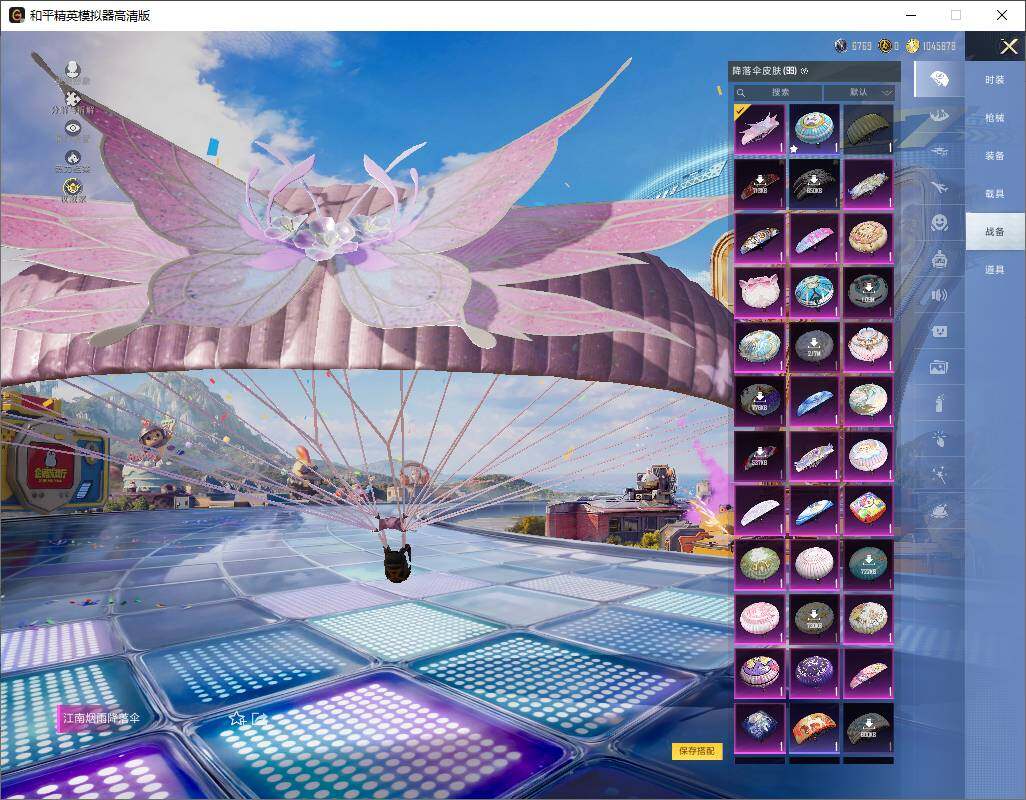This screenshot has height=800, width=1026.
Task: Open the player avatar icon at top left
Action: point(73,69)
